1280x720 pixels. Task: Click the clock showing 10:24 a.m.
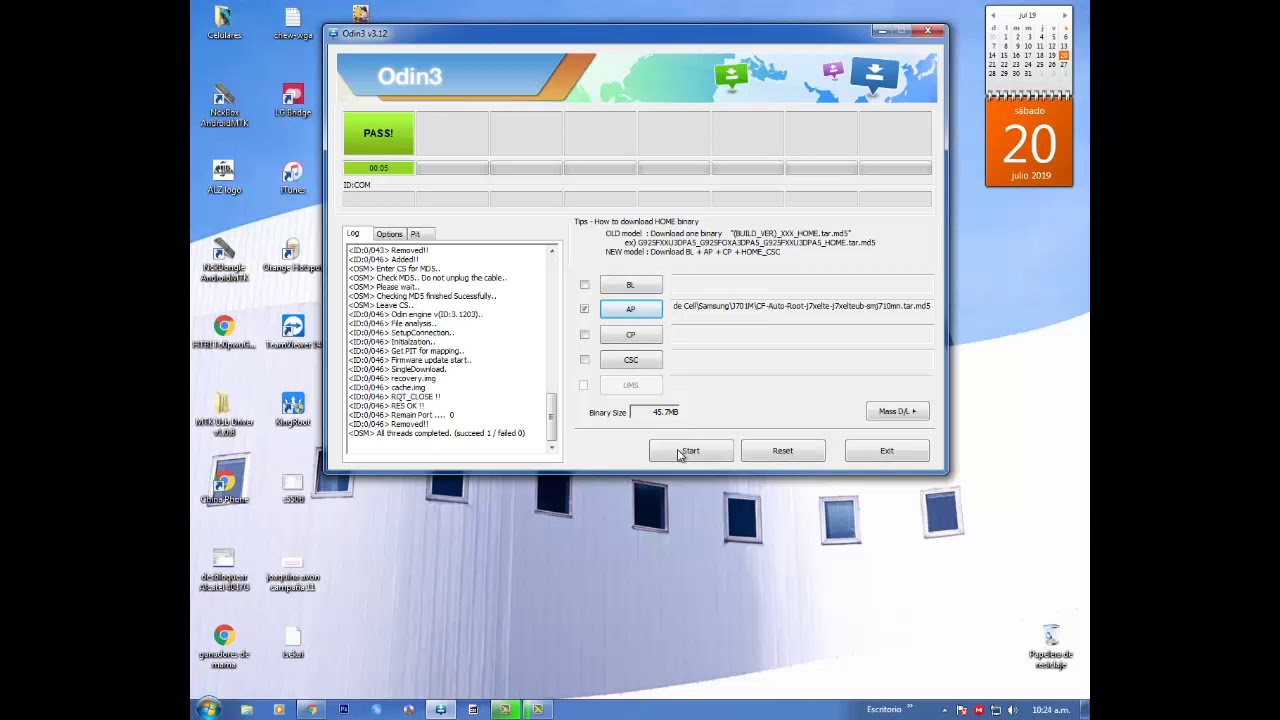(x=1050, y=710)
